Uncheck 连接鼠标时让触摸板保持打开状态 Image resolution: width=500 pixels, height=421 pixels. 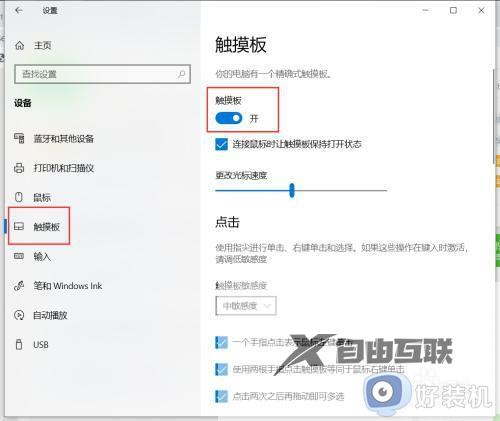(221, 144)
